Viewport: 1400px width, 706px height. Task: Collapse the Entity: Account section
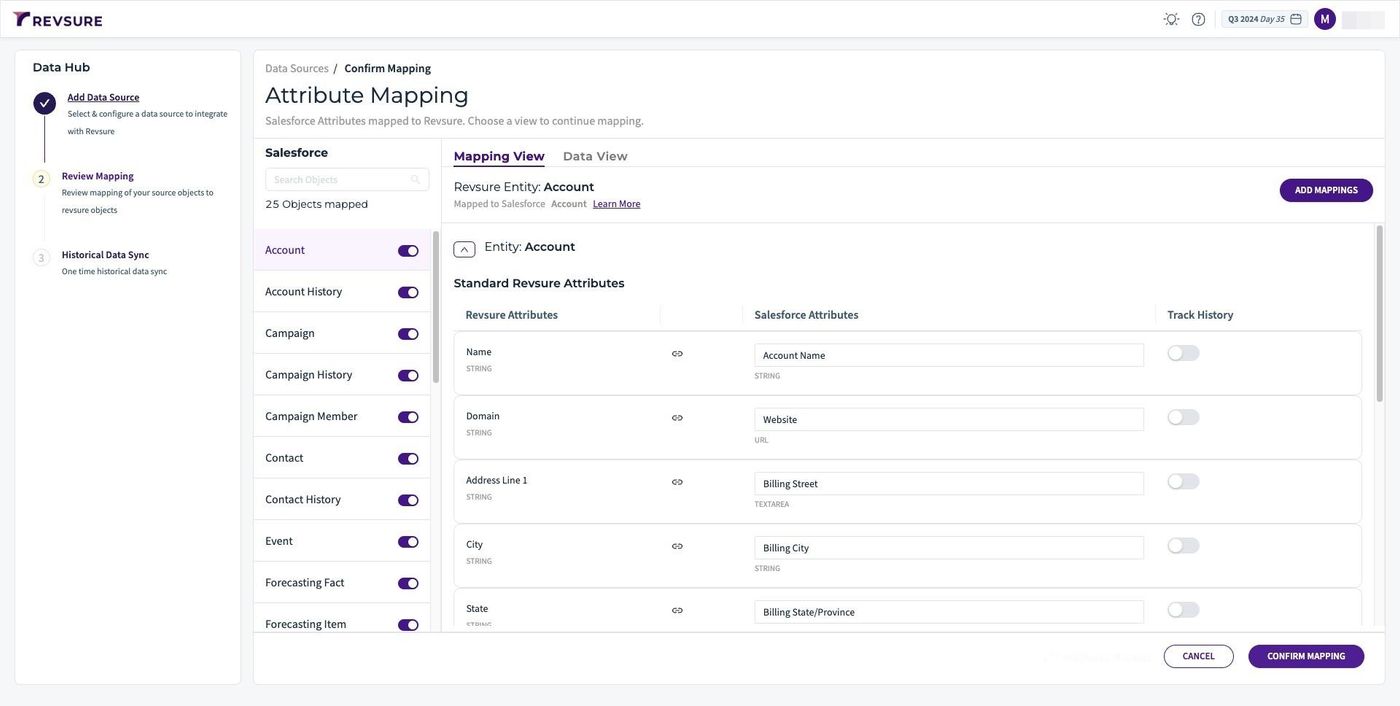point(464,249)
